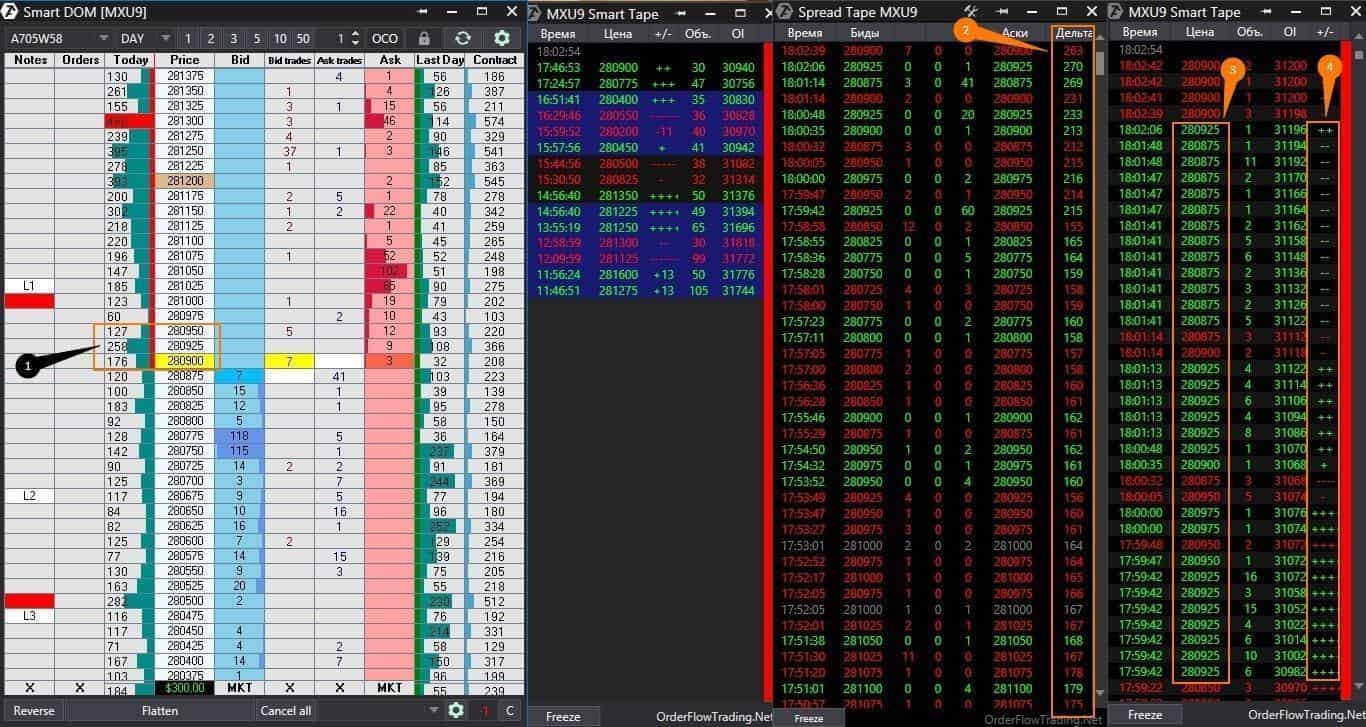The width and height of the screenshot is (1366, 727).
Task: Expand the dropdown arrow next to Cancel all
Action: [433, 710]
